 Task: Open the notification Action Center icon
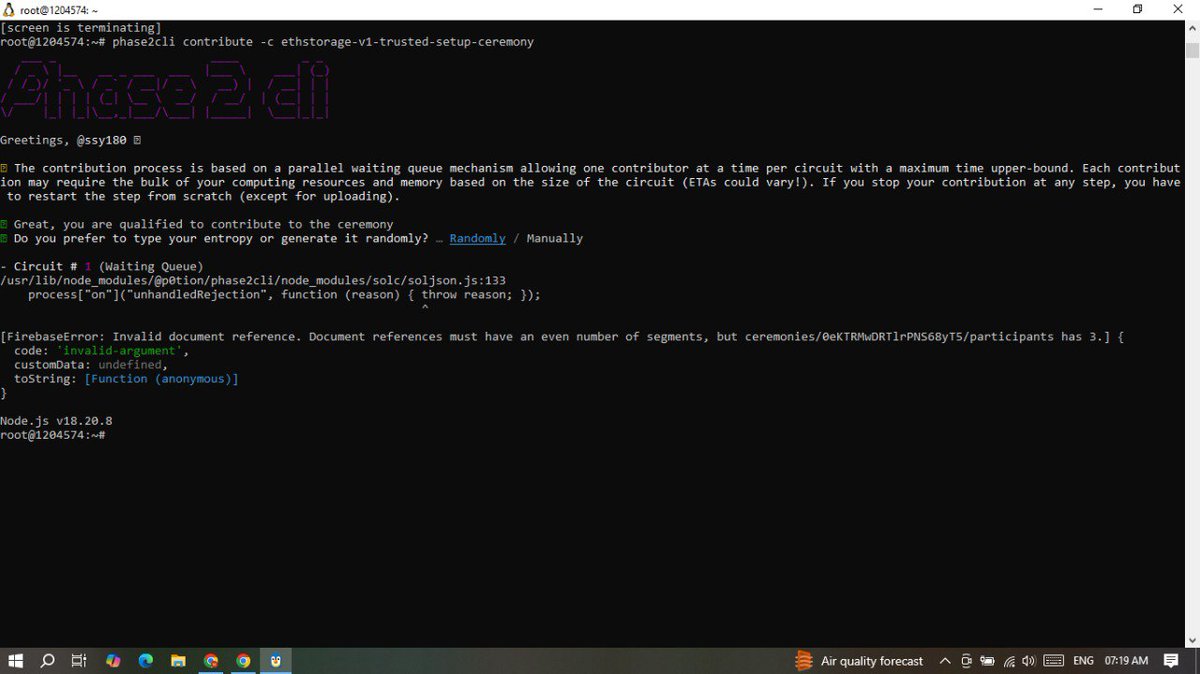tap(1171, 661)
